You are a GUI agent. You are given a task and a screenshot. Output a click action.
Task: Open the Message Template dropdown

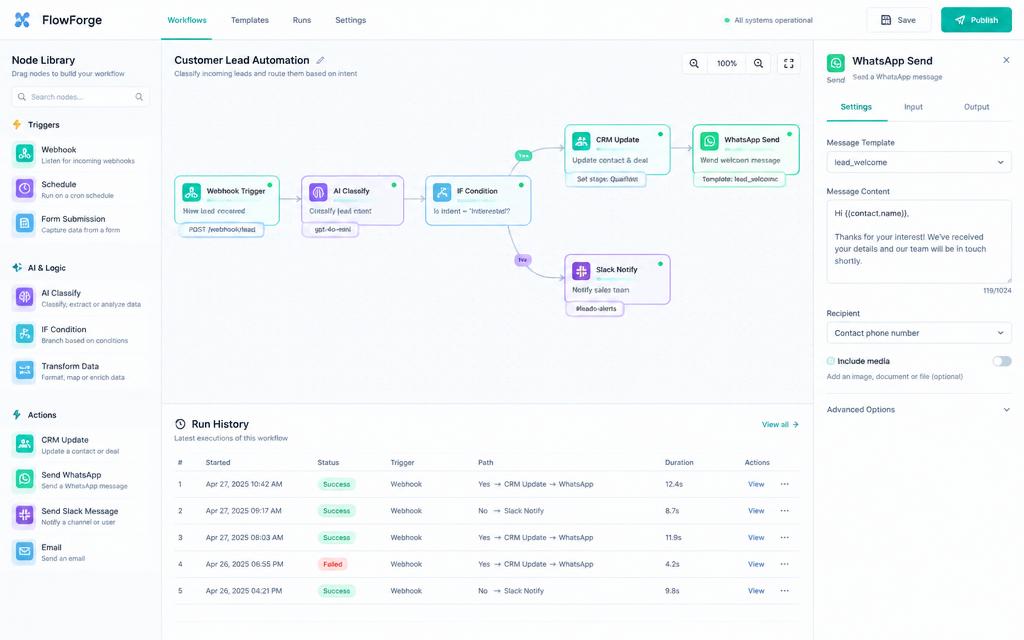tap(919, 162)
